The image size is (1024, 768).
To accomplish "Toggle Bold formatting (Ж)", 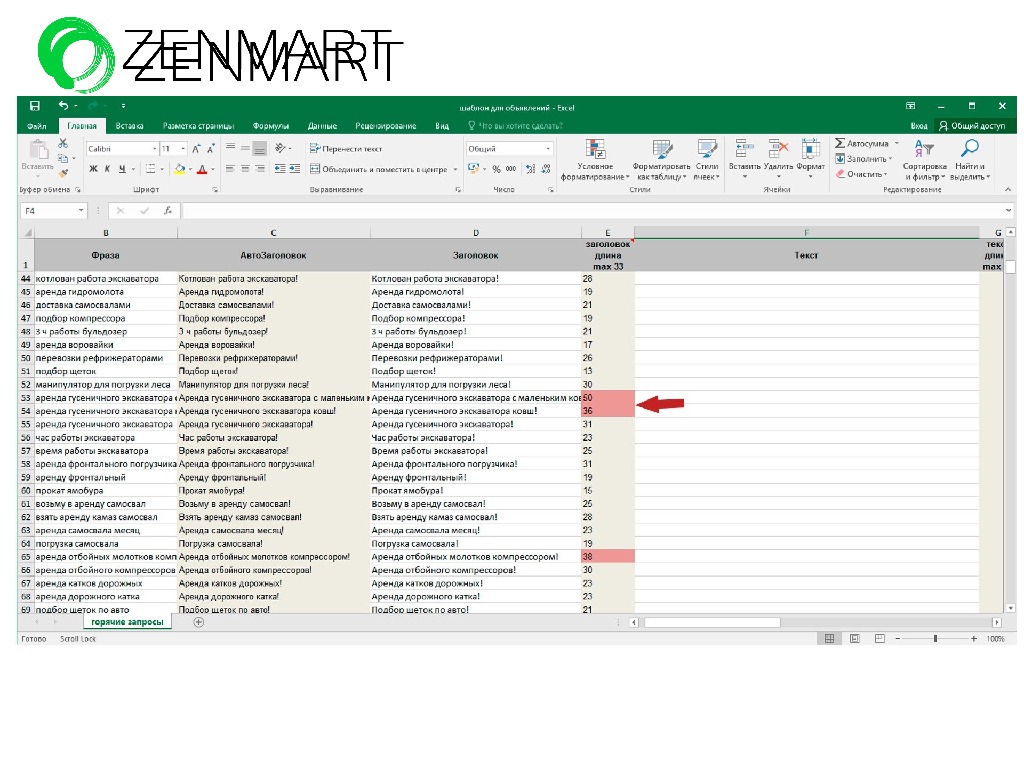I will click(93, 169).
